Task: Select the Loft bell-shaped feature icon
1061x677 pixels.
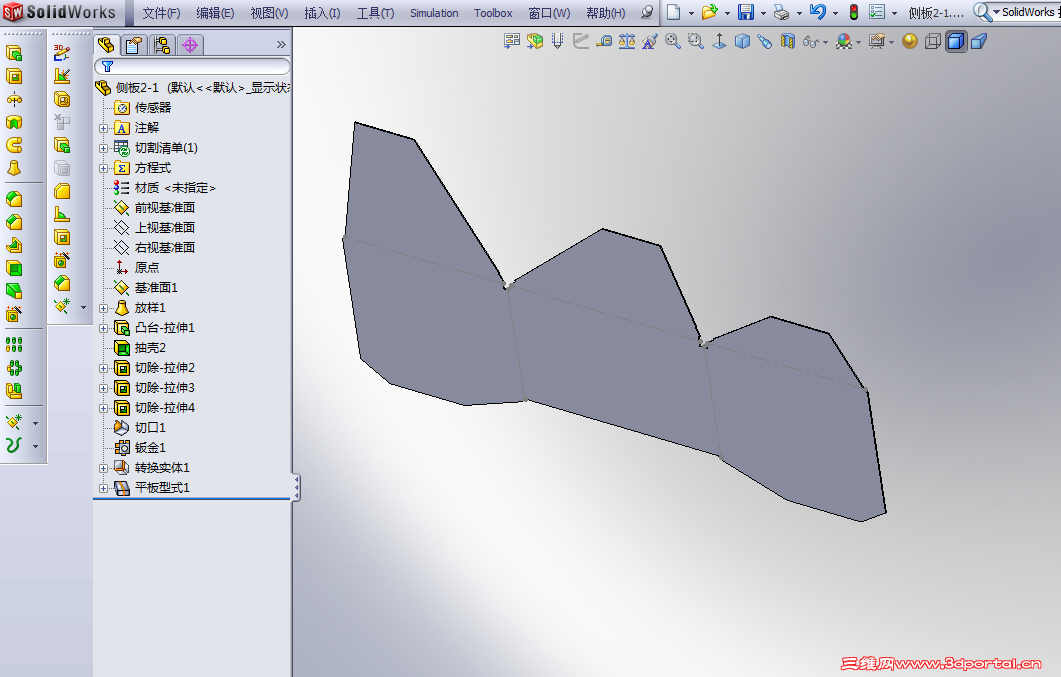Action: [14, 168]
